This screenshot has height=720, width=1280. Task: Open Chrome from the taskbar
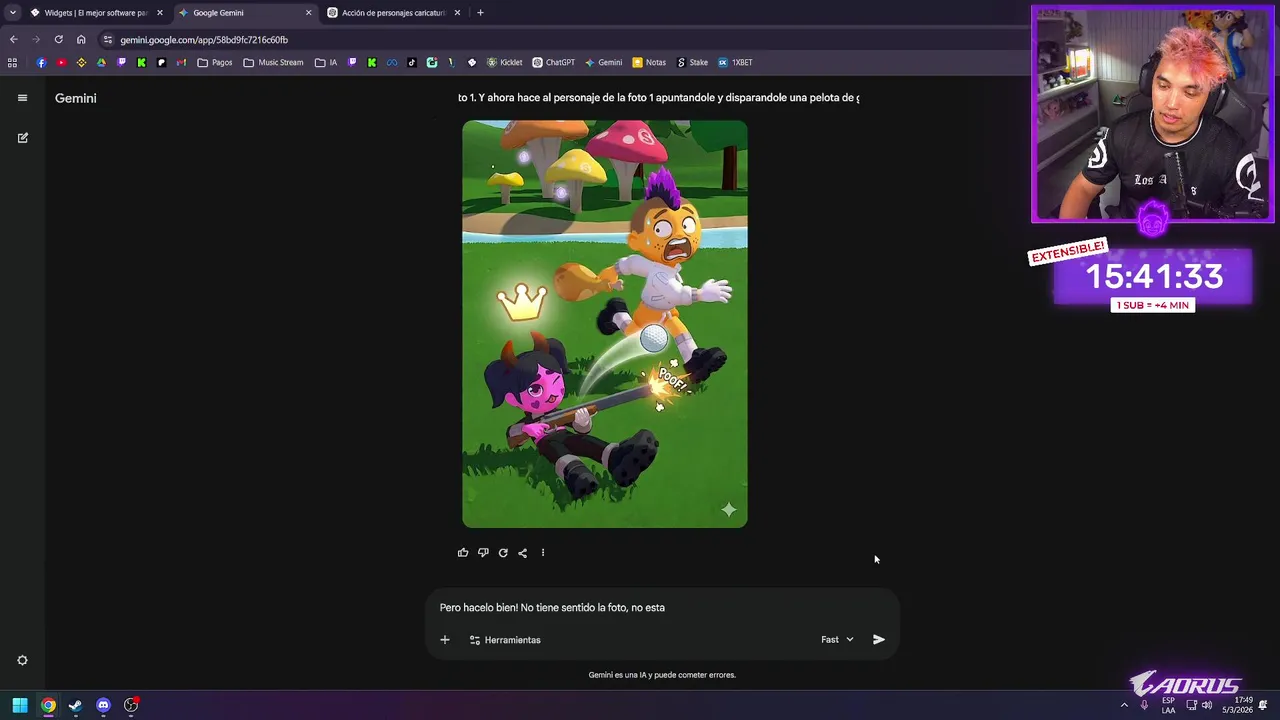click(x=48, y=705)
